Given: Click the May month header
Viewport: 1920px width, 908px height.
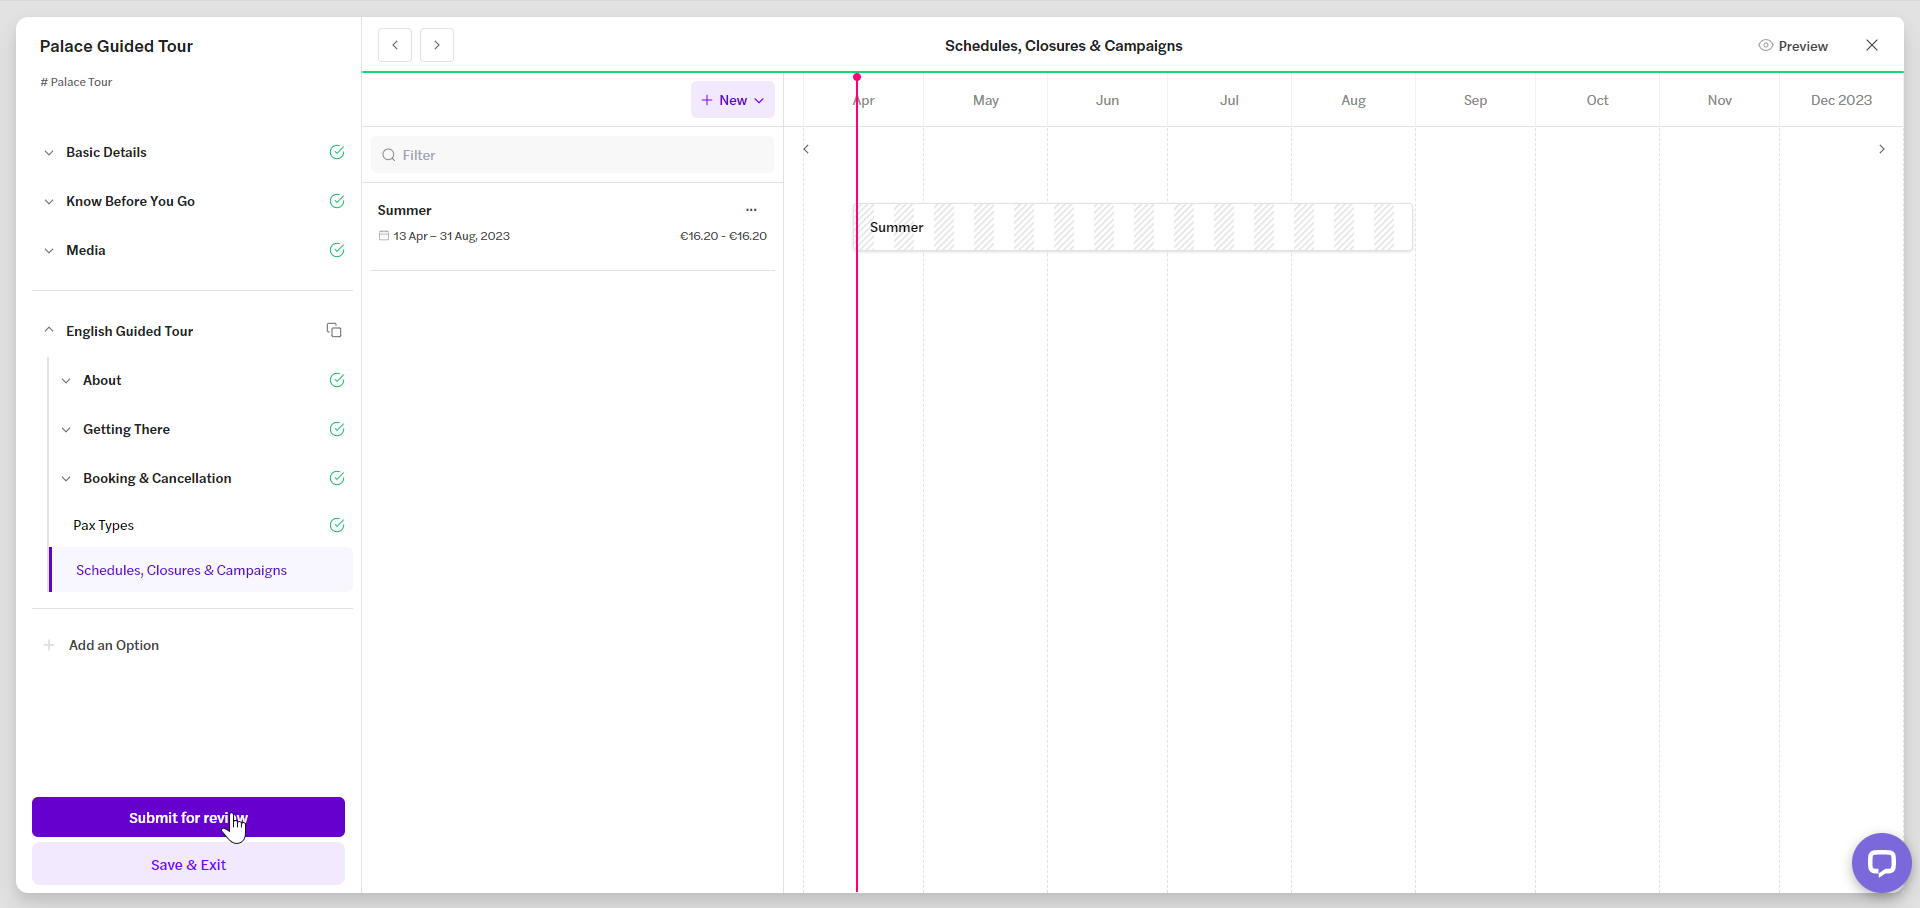Looking at the screenshot, I should (986, 100).
